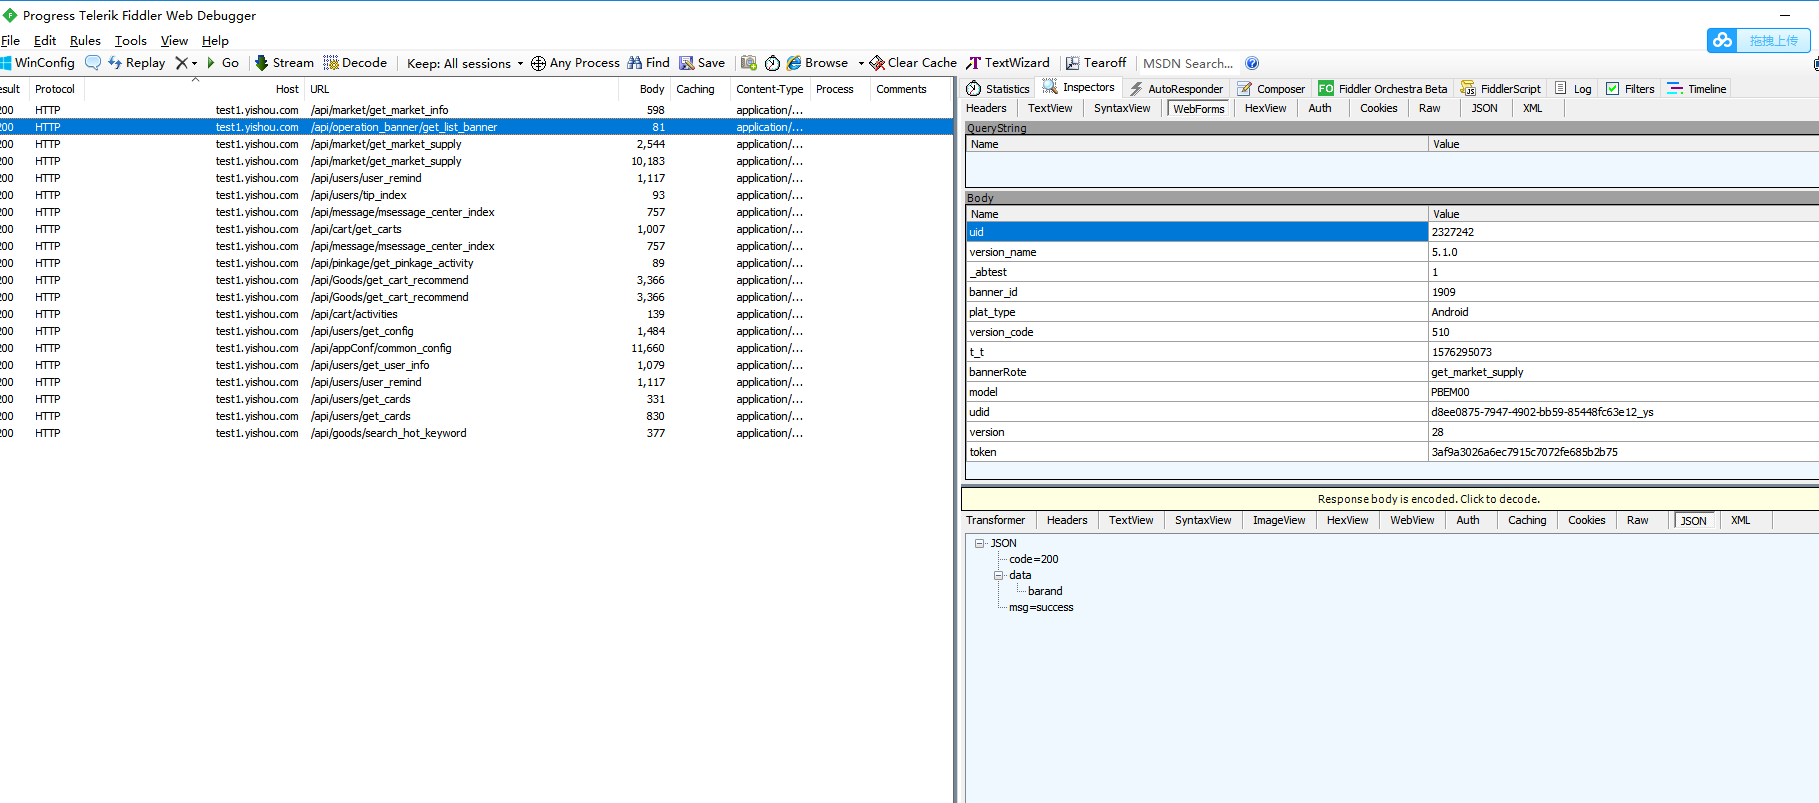The image size is (1819, 803).
Task: Select response Transformer tab
Action: pos(995,520)
